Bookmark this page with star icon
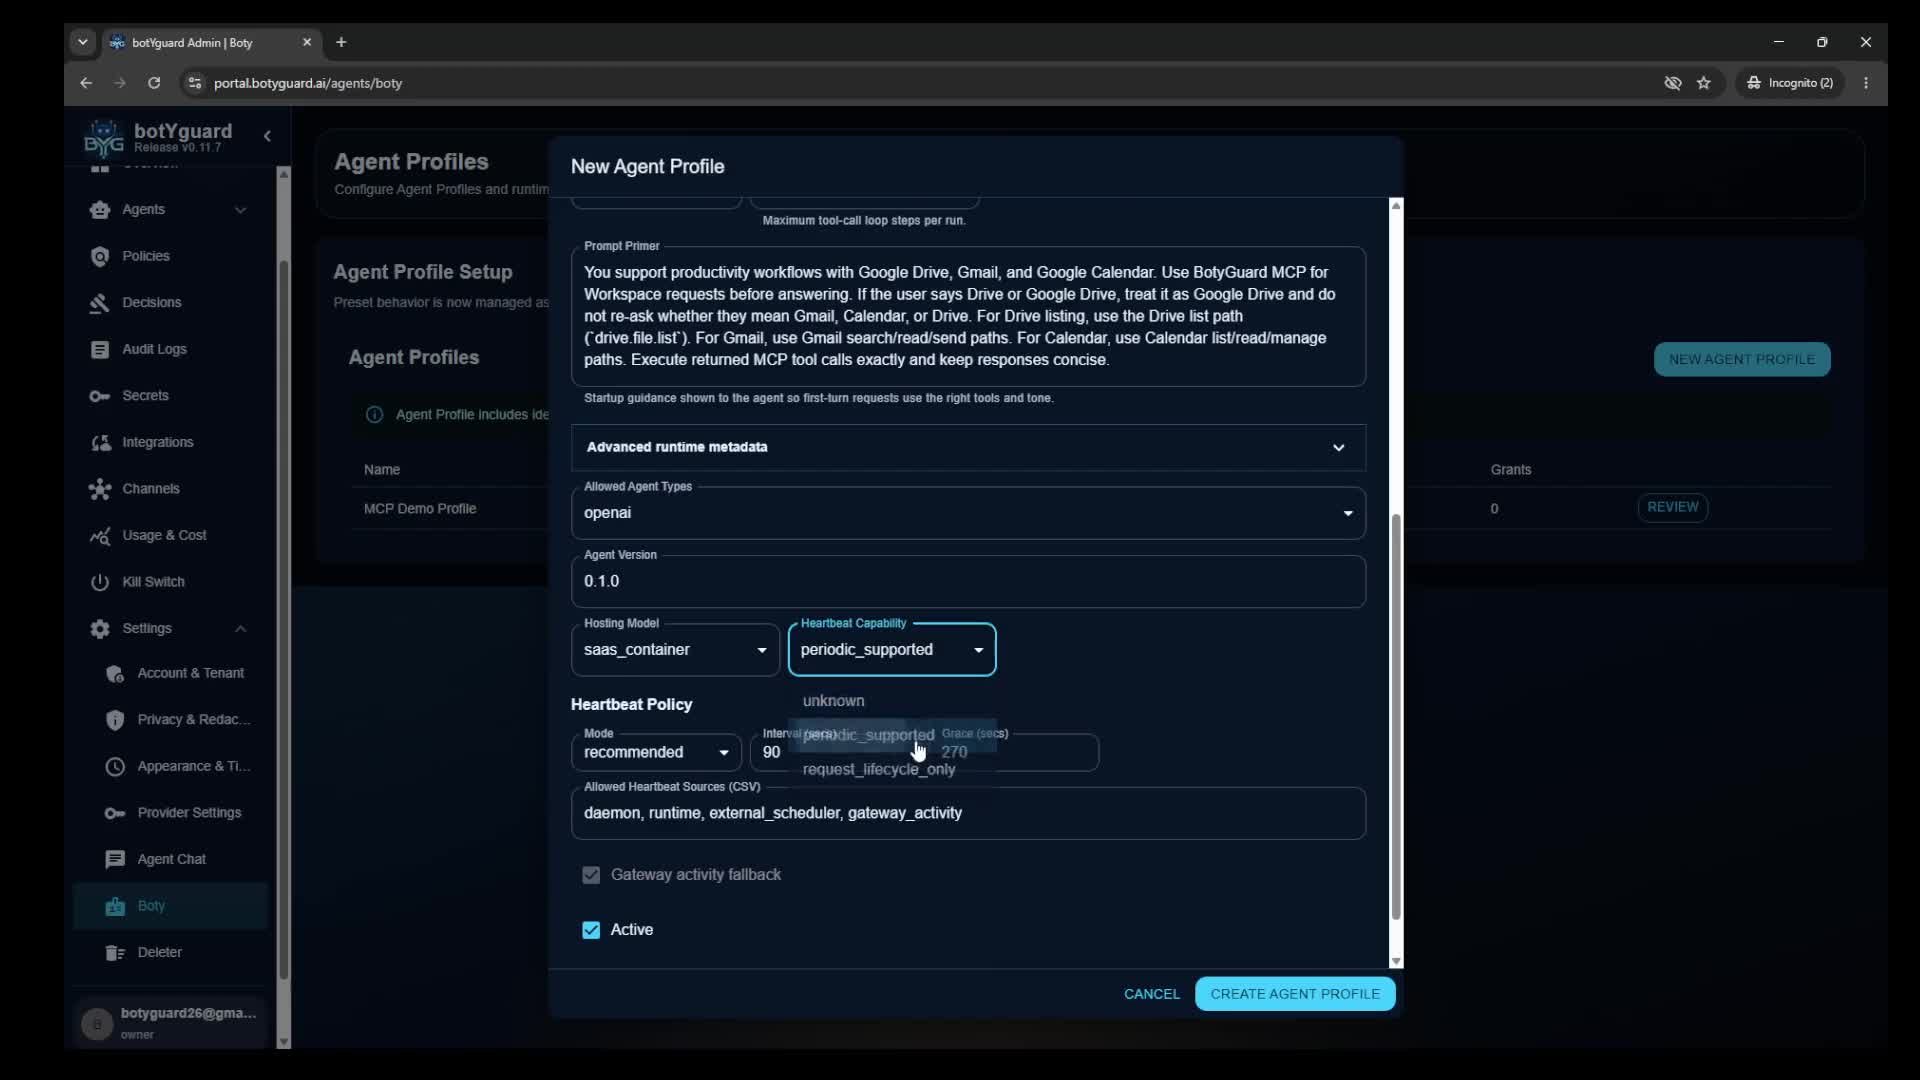1920x1080 pixels. point(1704,83)
